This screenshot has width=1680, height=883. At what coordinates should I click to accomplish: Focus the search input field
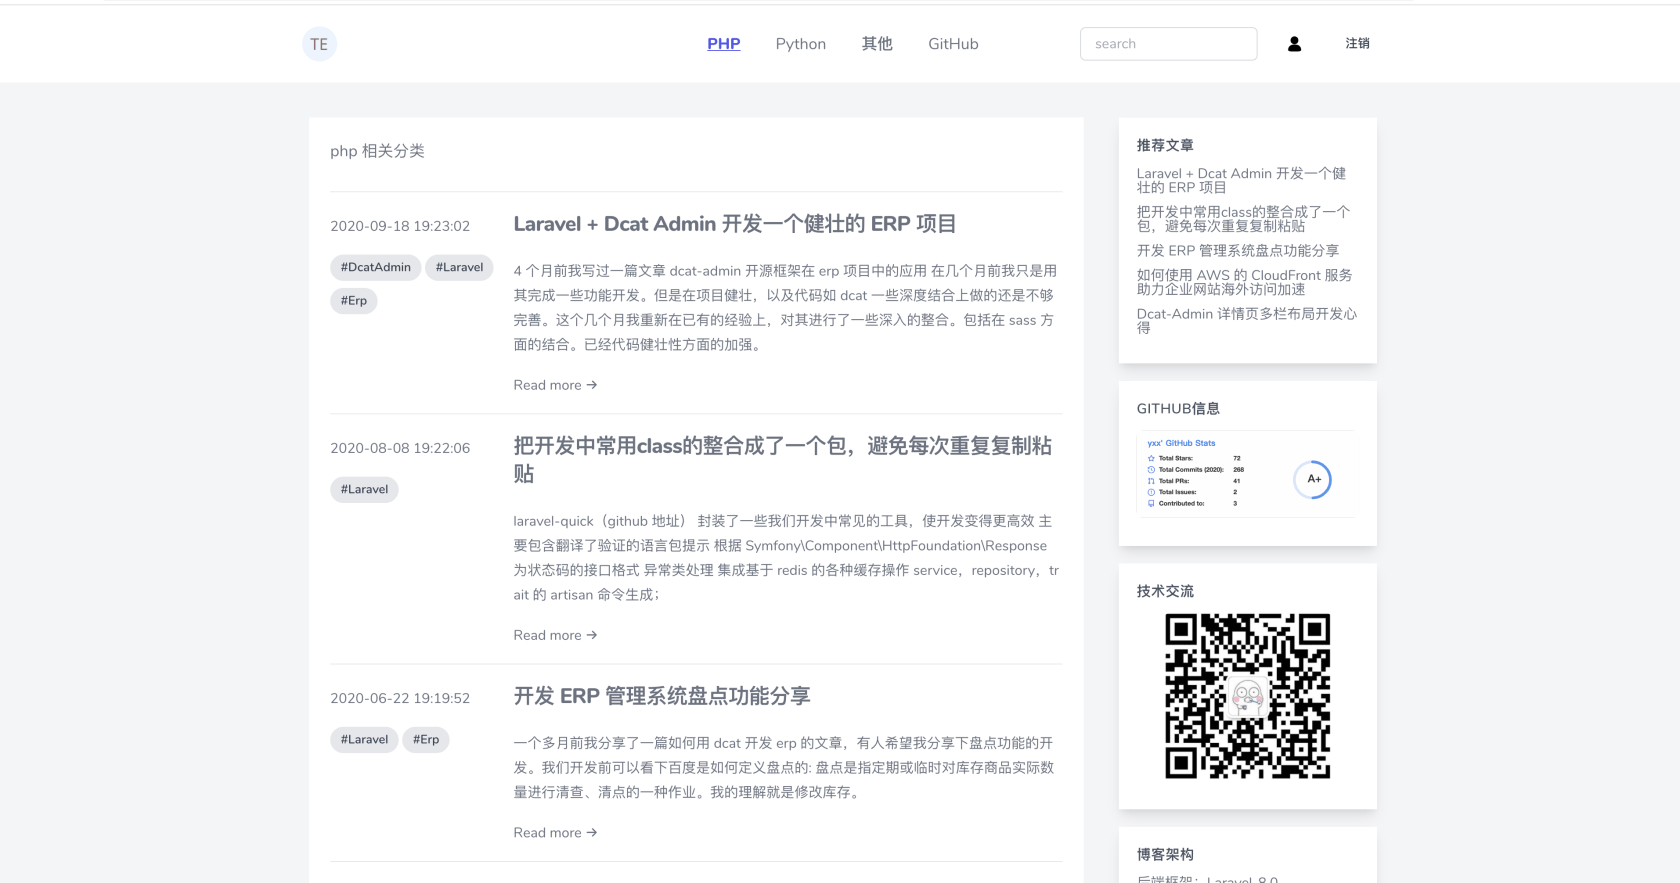pyautogui.click(x=1168, y=44)
